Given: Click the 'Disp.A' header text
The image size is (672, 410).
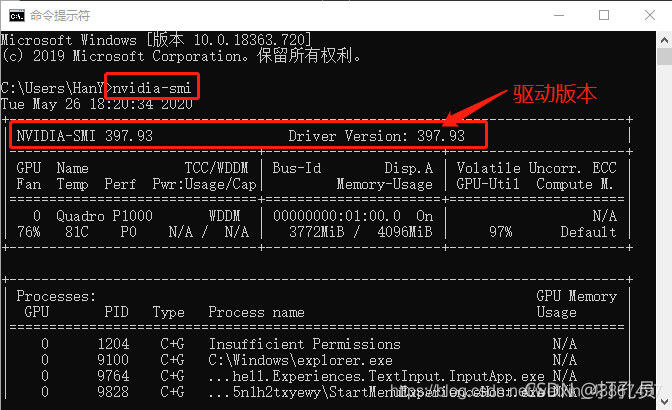Looking at the screenshot, I should point(409,168).
